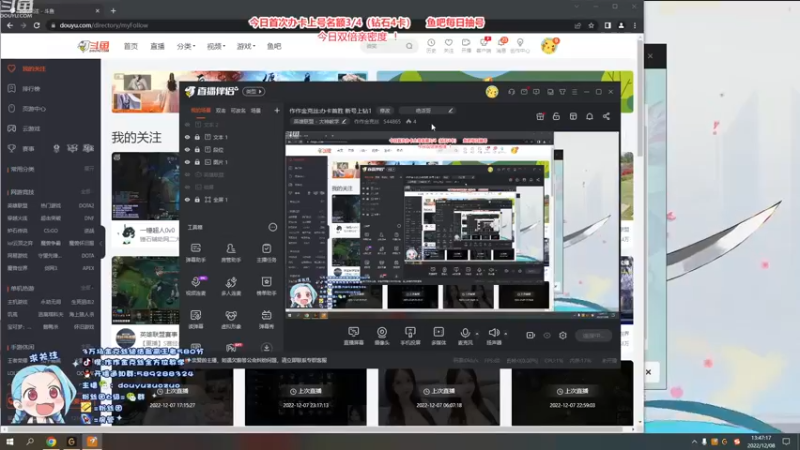Open customer service headset icon
800x450 pixels.
pyautogui.click(x=511, y=92)
